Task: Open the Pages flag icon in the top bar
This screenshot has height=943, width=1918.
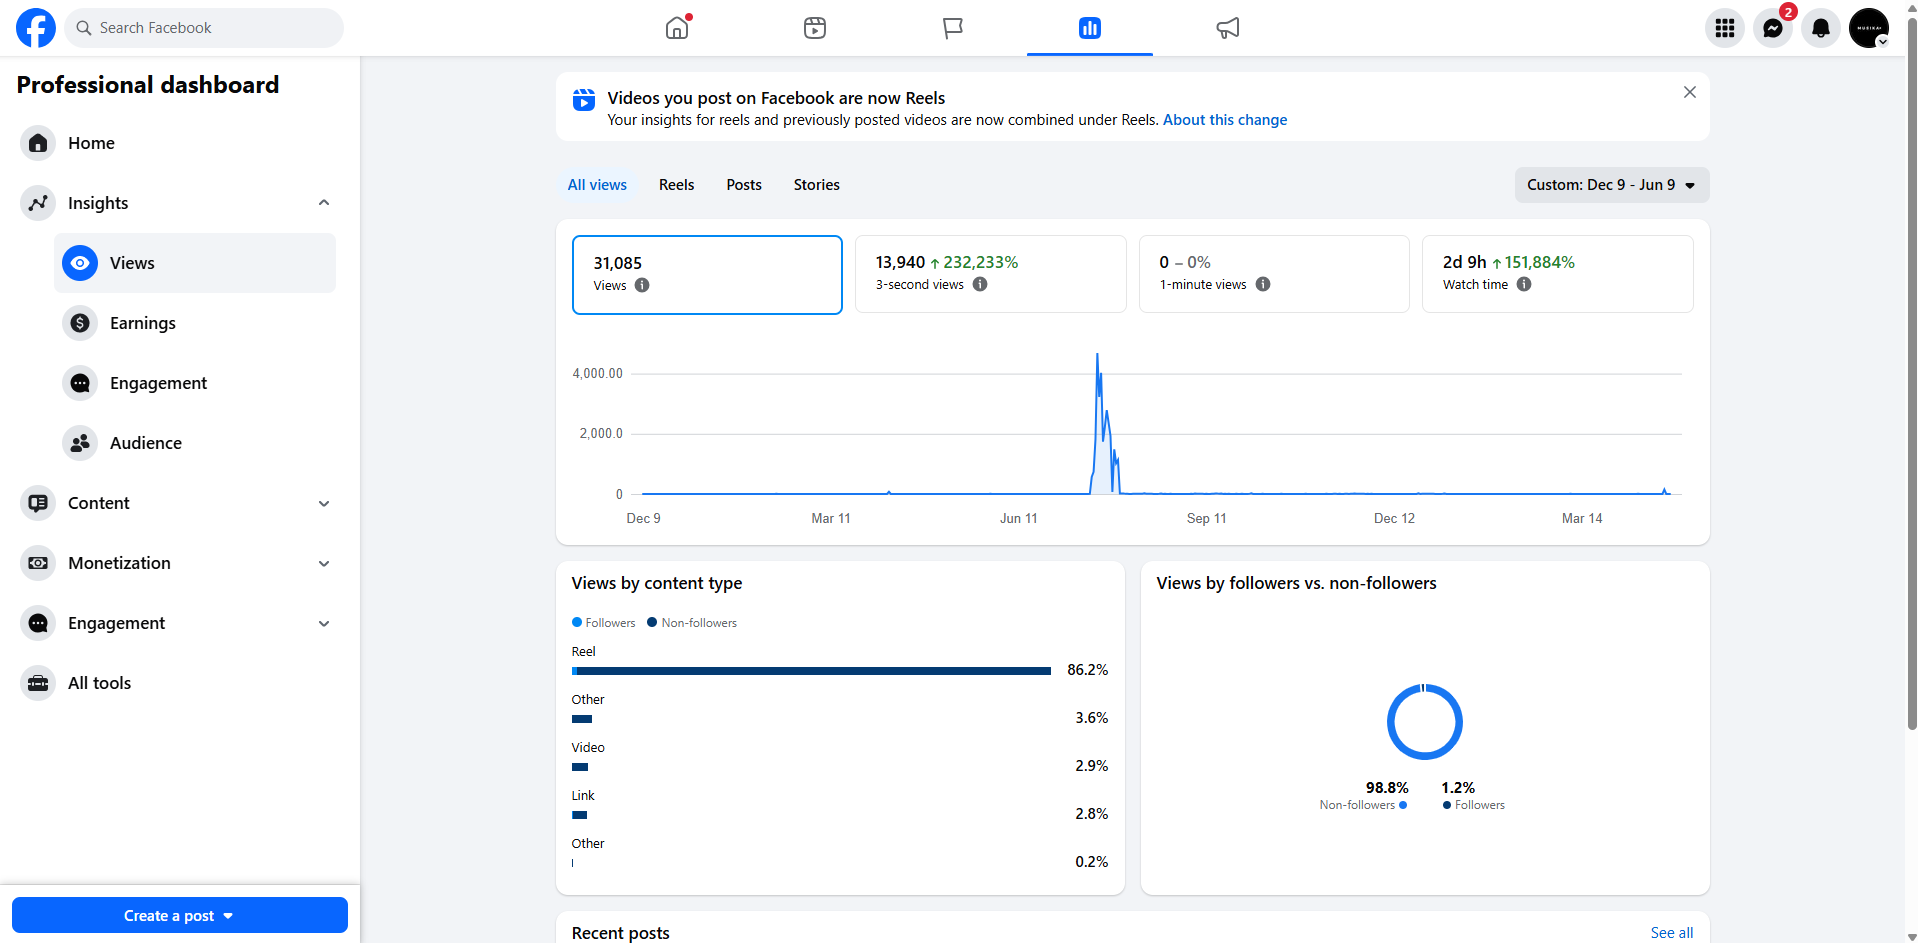Action: (x=952, y=28)
